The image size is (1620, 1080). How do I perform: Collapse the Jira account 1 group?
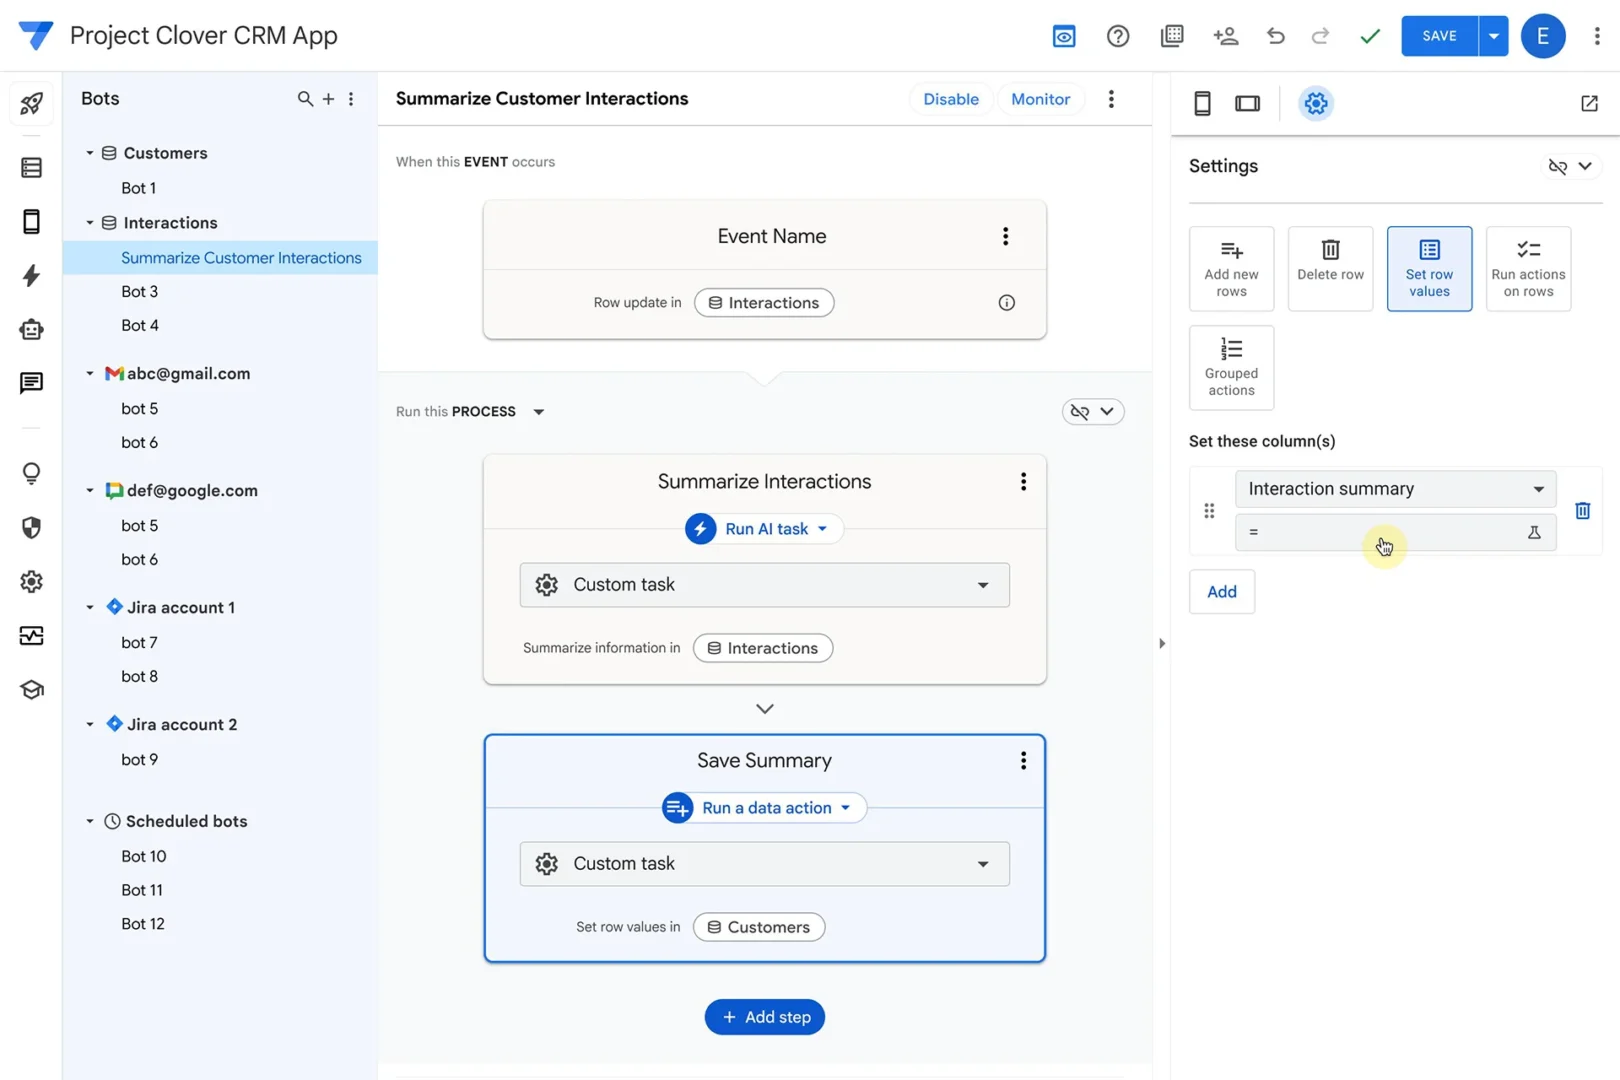click(90, 608)
